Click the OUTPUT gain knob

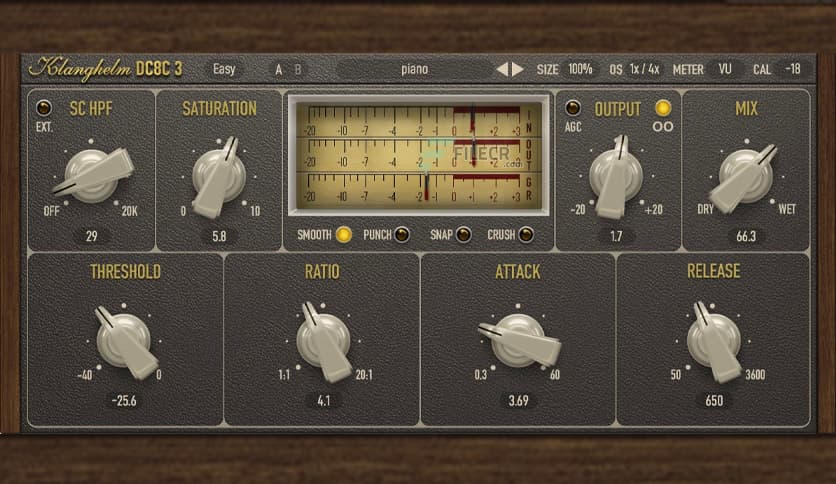click(616, 176)
